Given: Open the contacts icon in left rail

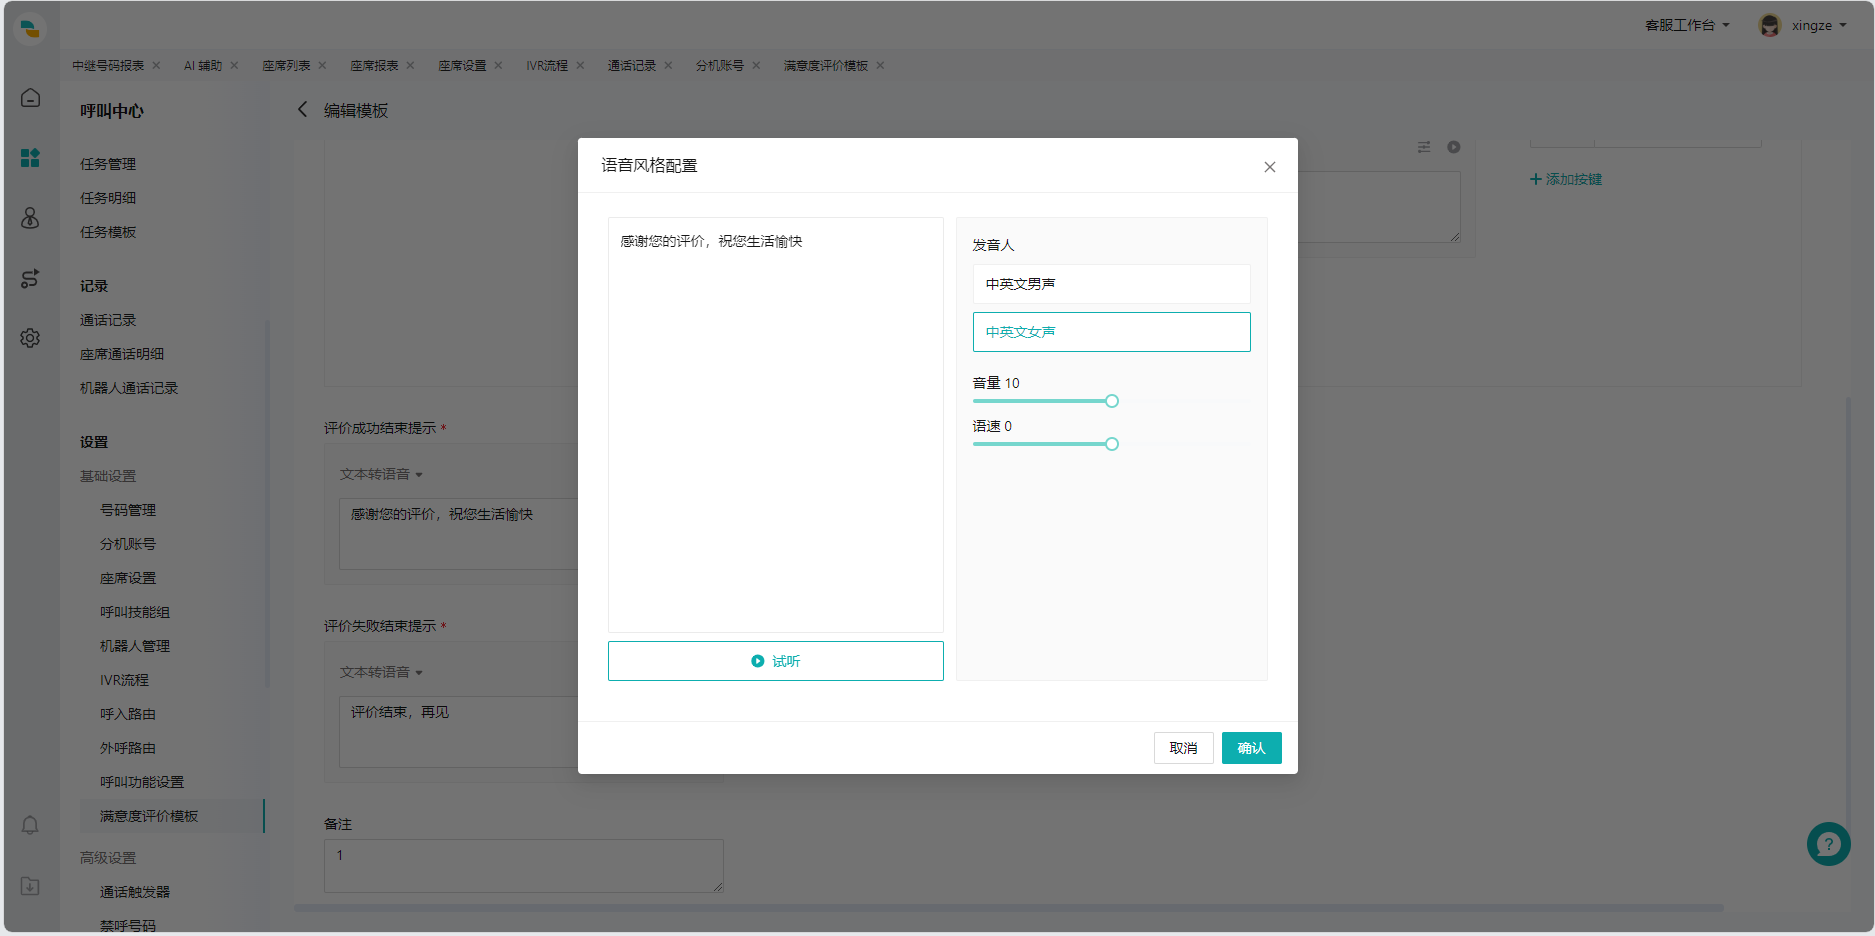Looking at the screenshot, I should (31, 218).
